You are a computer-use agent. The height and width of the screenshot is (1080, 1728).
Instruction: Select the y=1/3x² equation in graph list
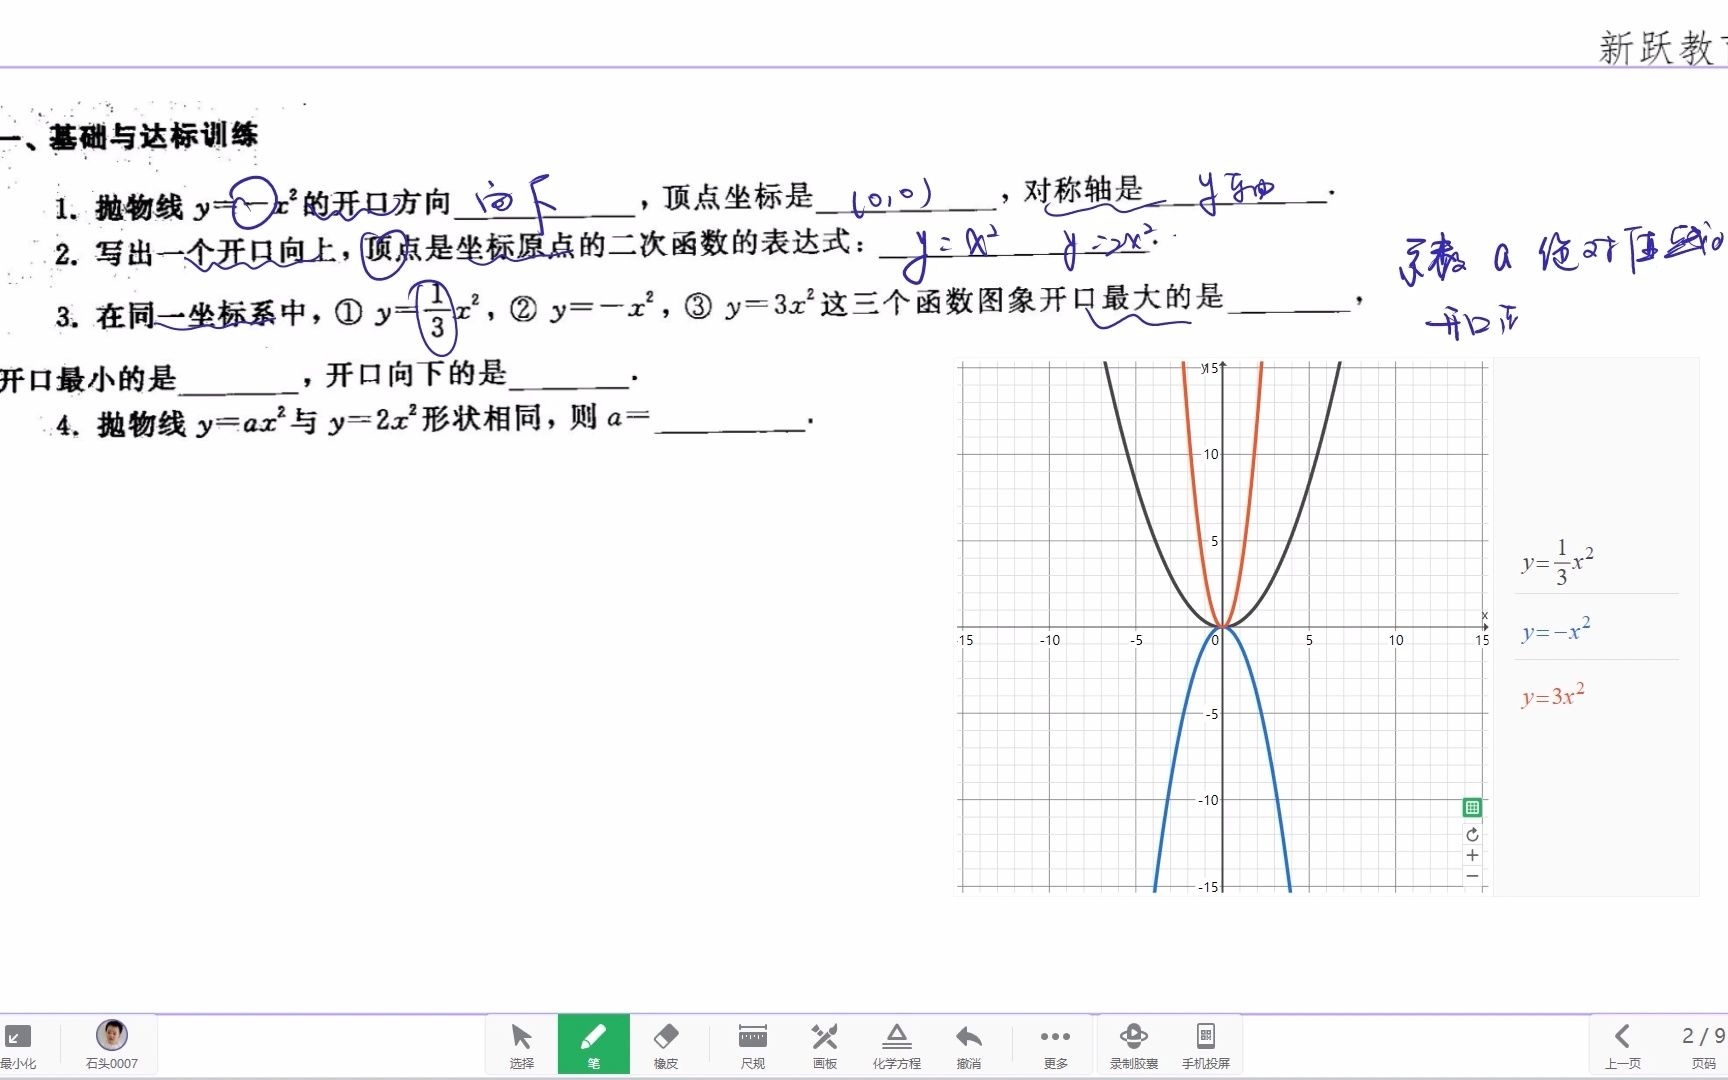point(1558,563)
